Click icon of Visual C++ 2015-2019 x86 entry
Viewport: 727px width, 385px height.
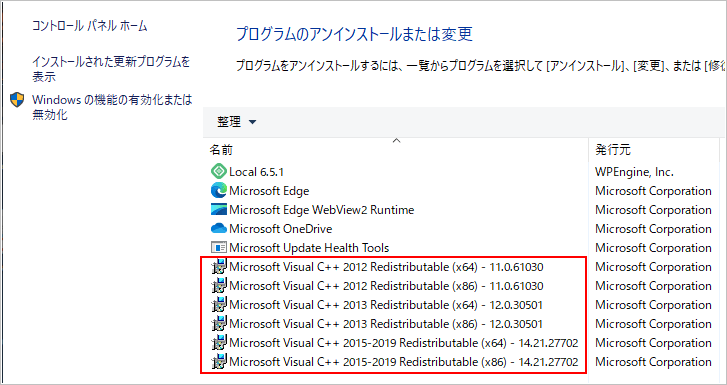(218, 362)
